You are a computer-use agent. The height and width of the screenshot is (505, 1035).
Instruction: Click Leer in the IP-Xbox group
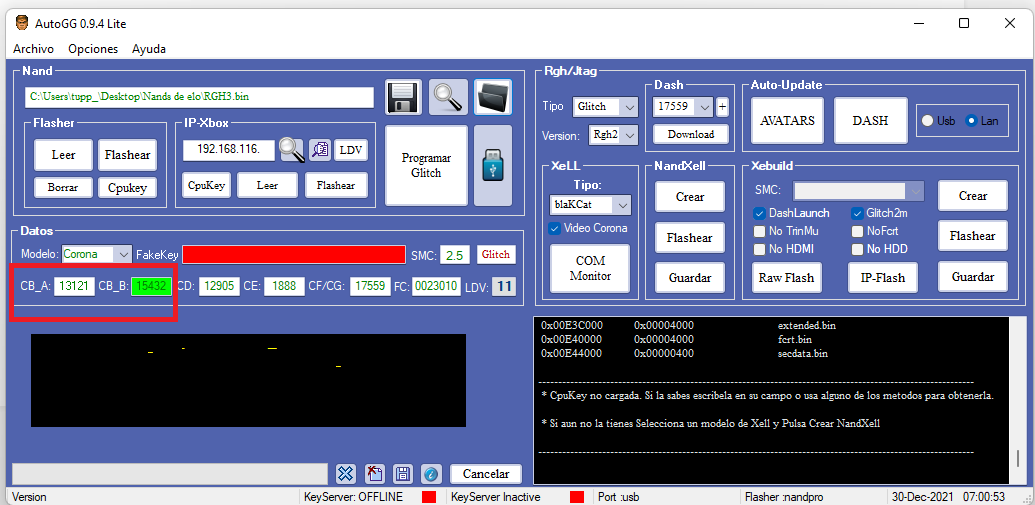[267, 185]
